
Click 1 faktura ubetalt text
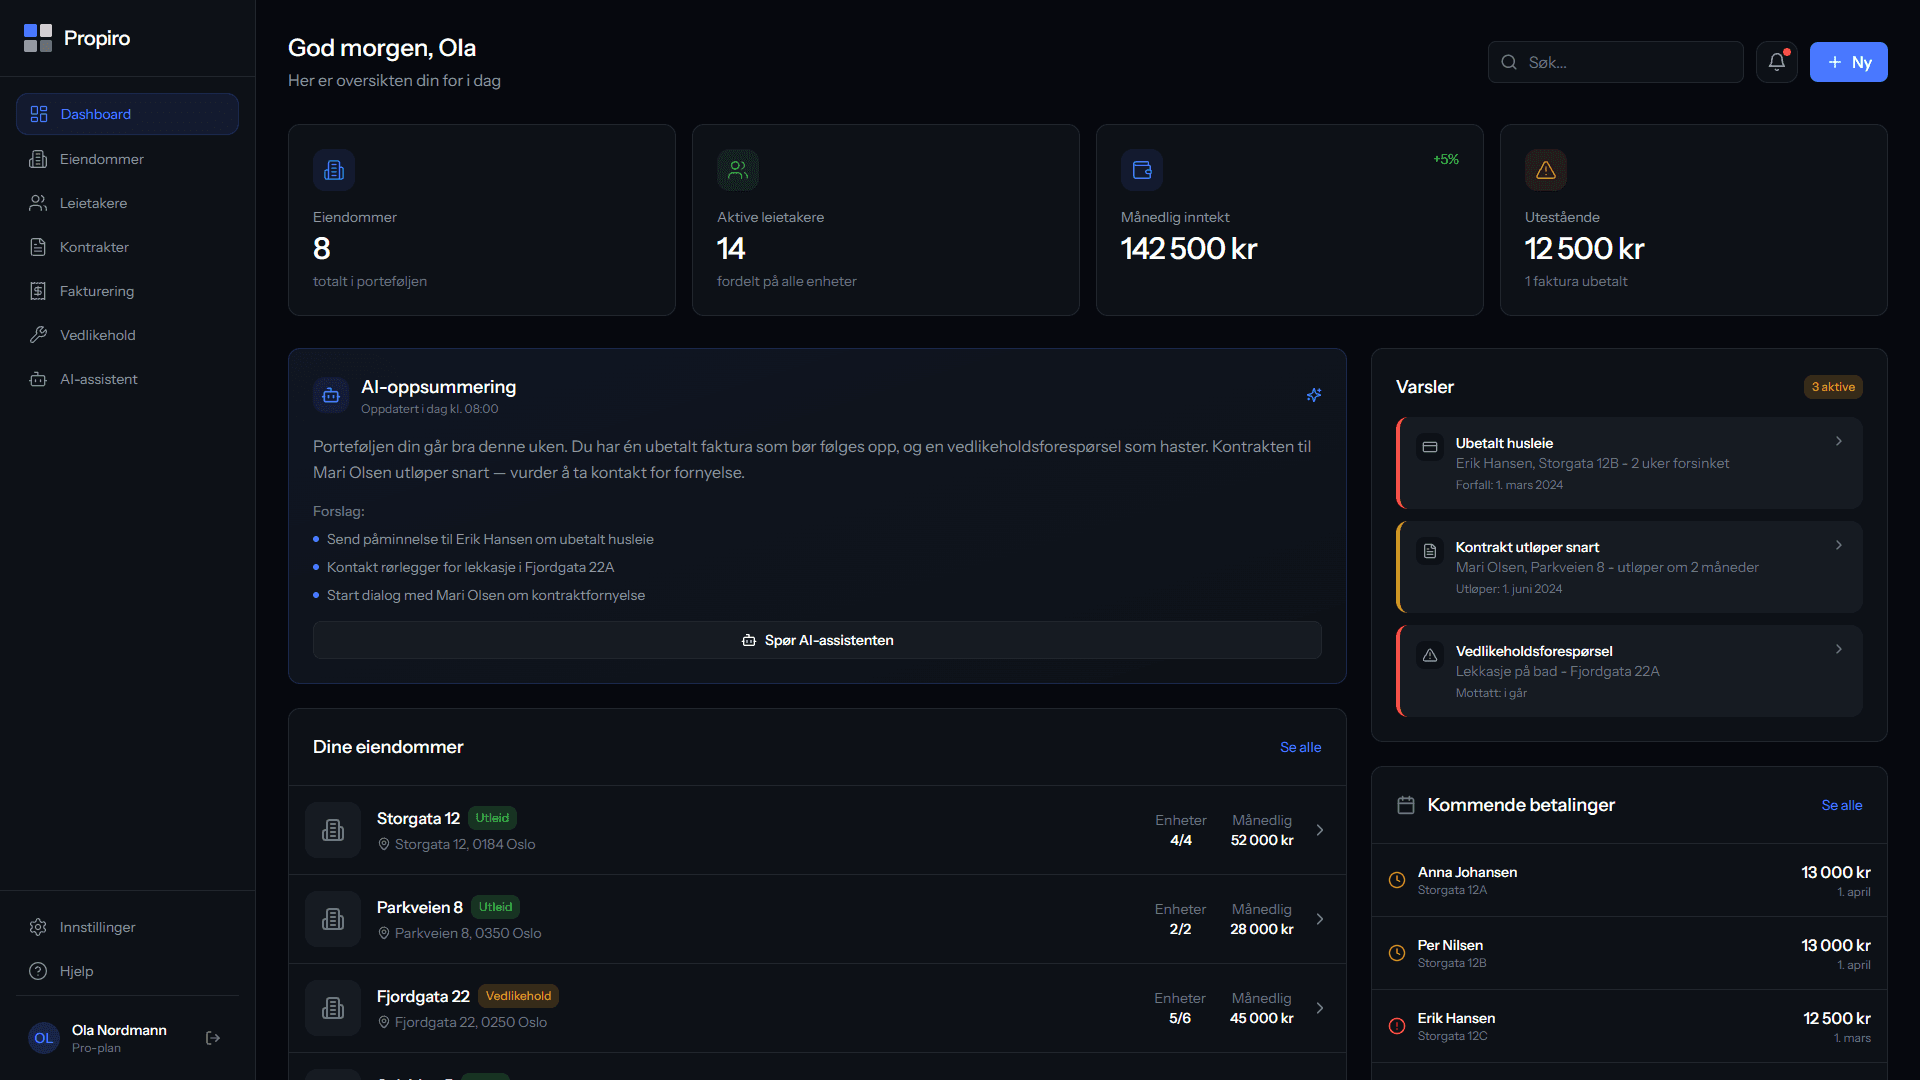click(1576, 281)
